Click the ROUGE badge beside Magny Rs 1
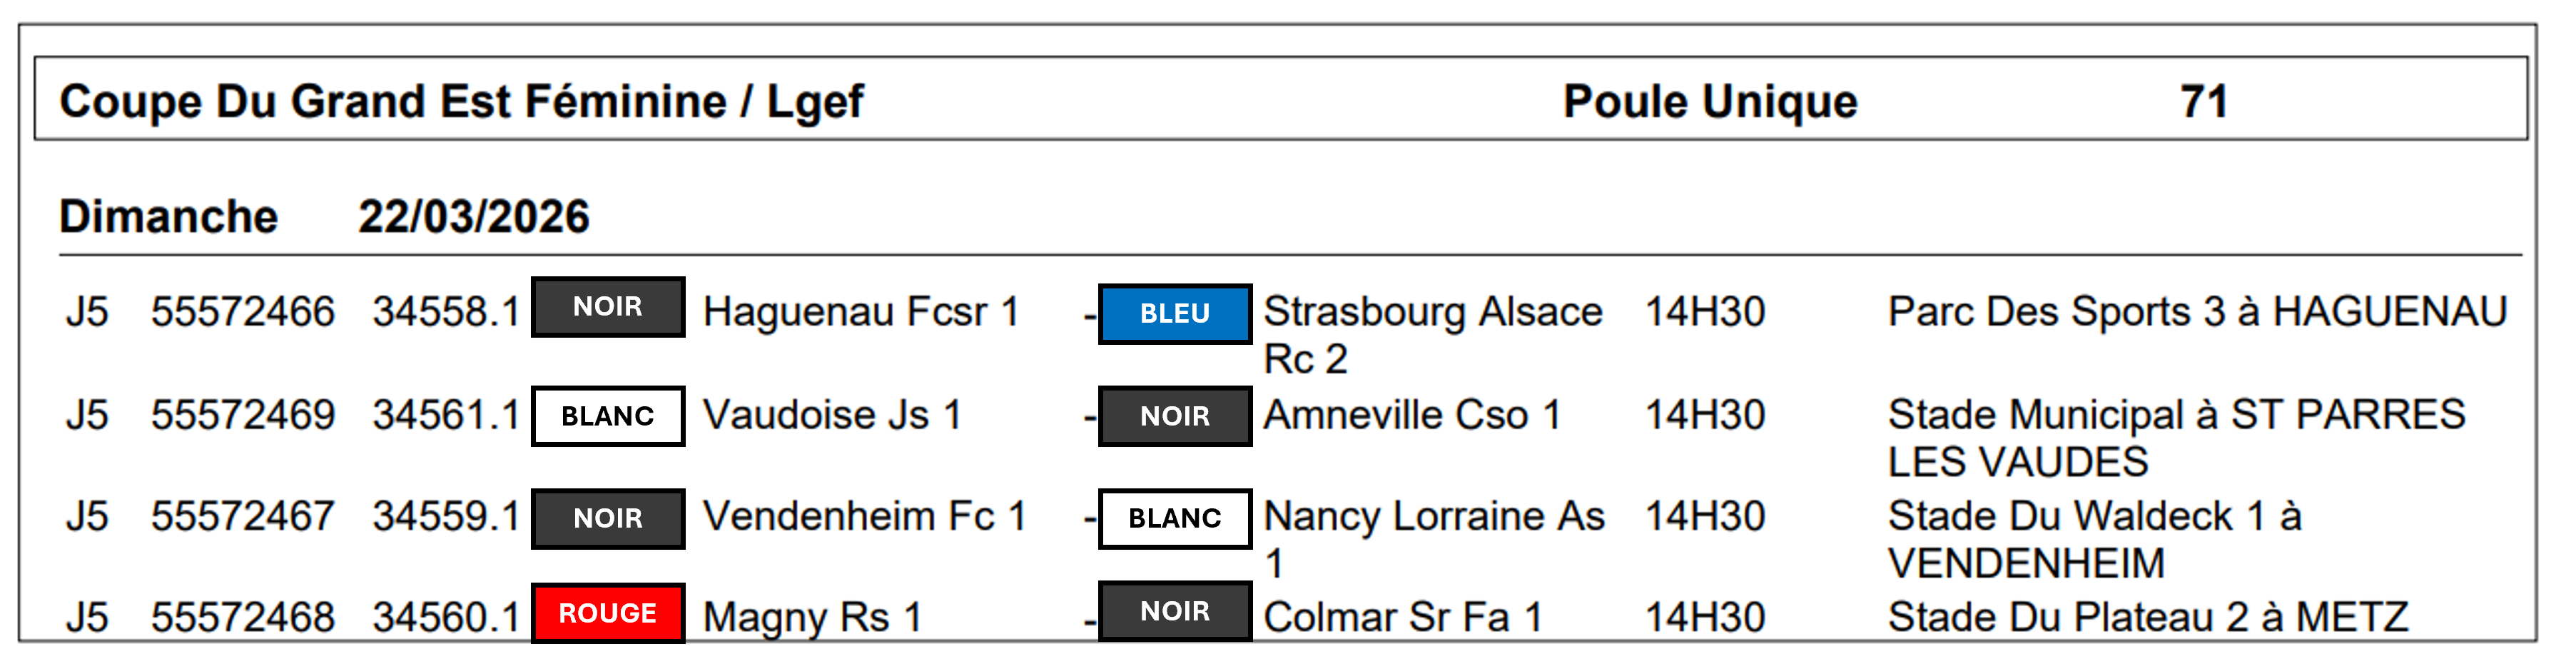 [607, 613]
